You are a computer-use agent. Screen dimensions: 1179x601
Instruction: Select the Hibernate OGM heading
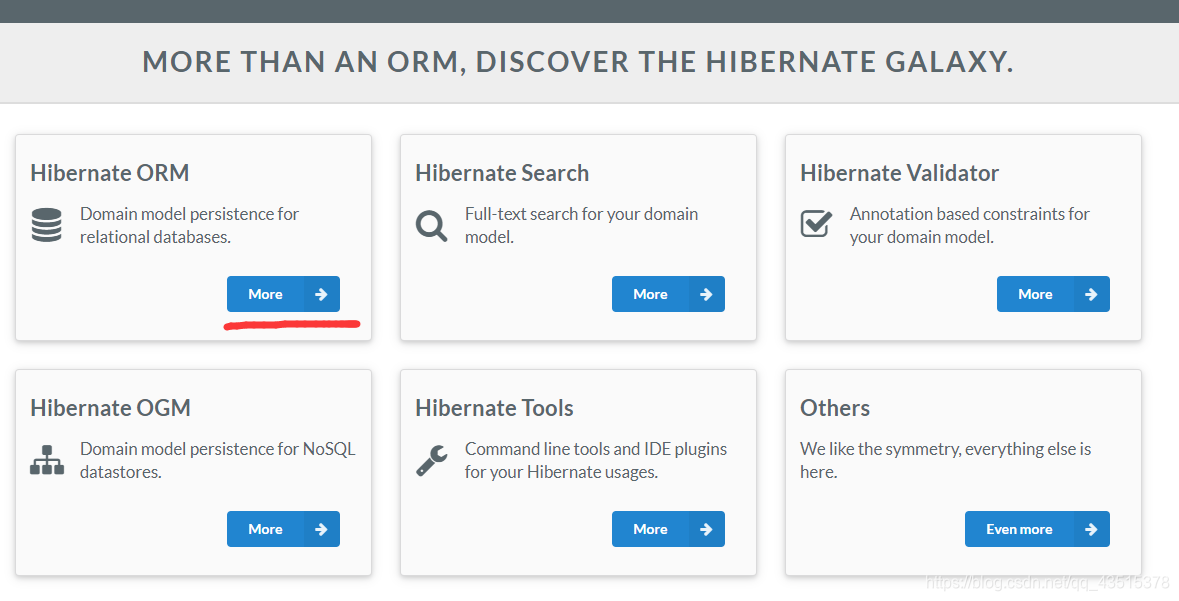111,408
